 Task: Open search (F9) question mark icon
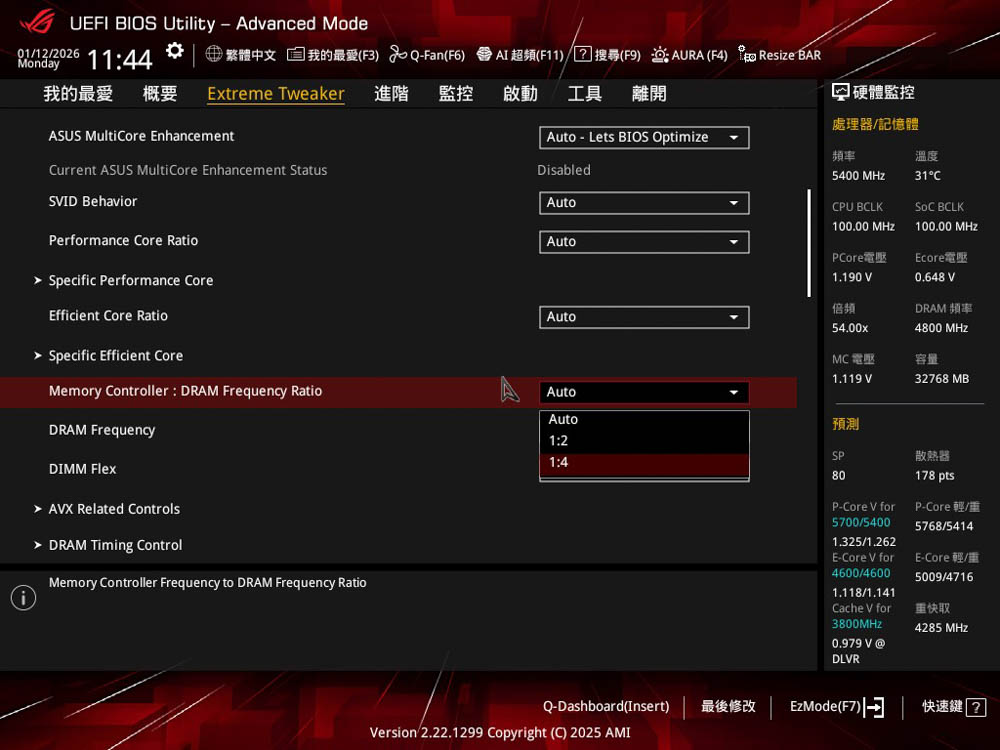coord(583,55)
